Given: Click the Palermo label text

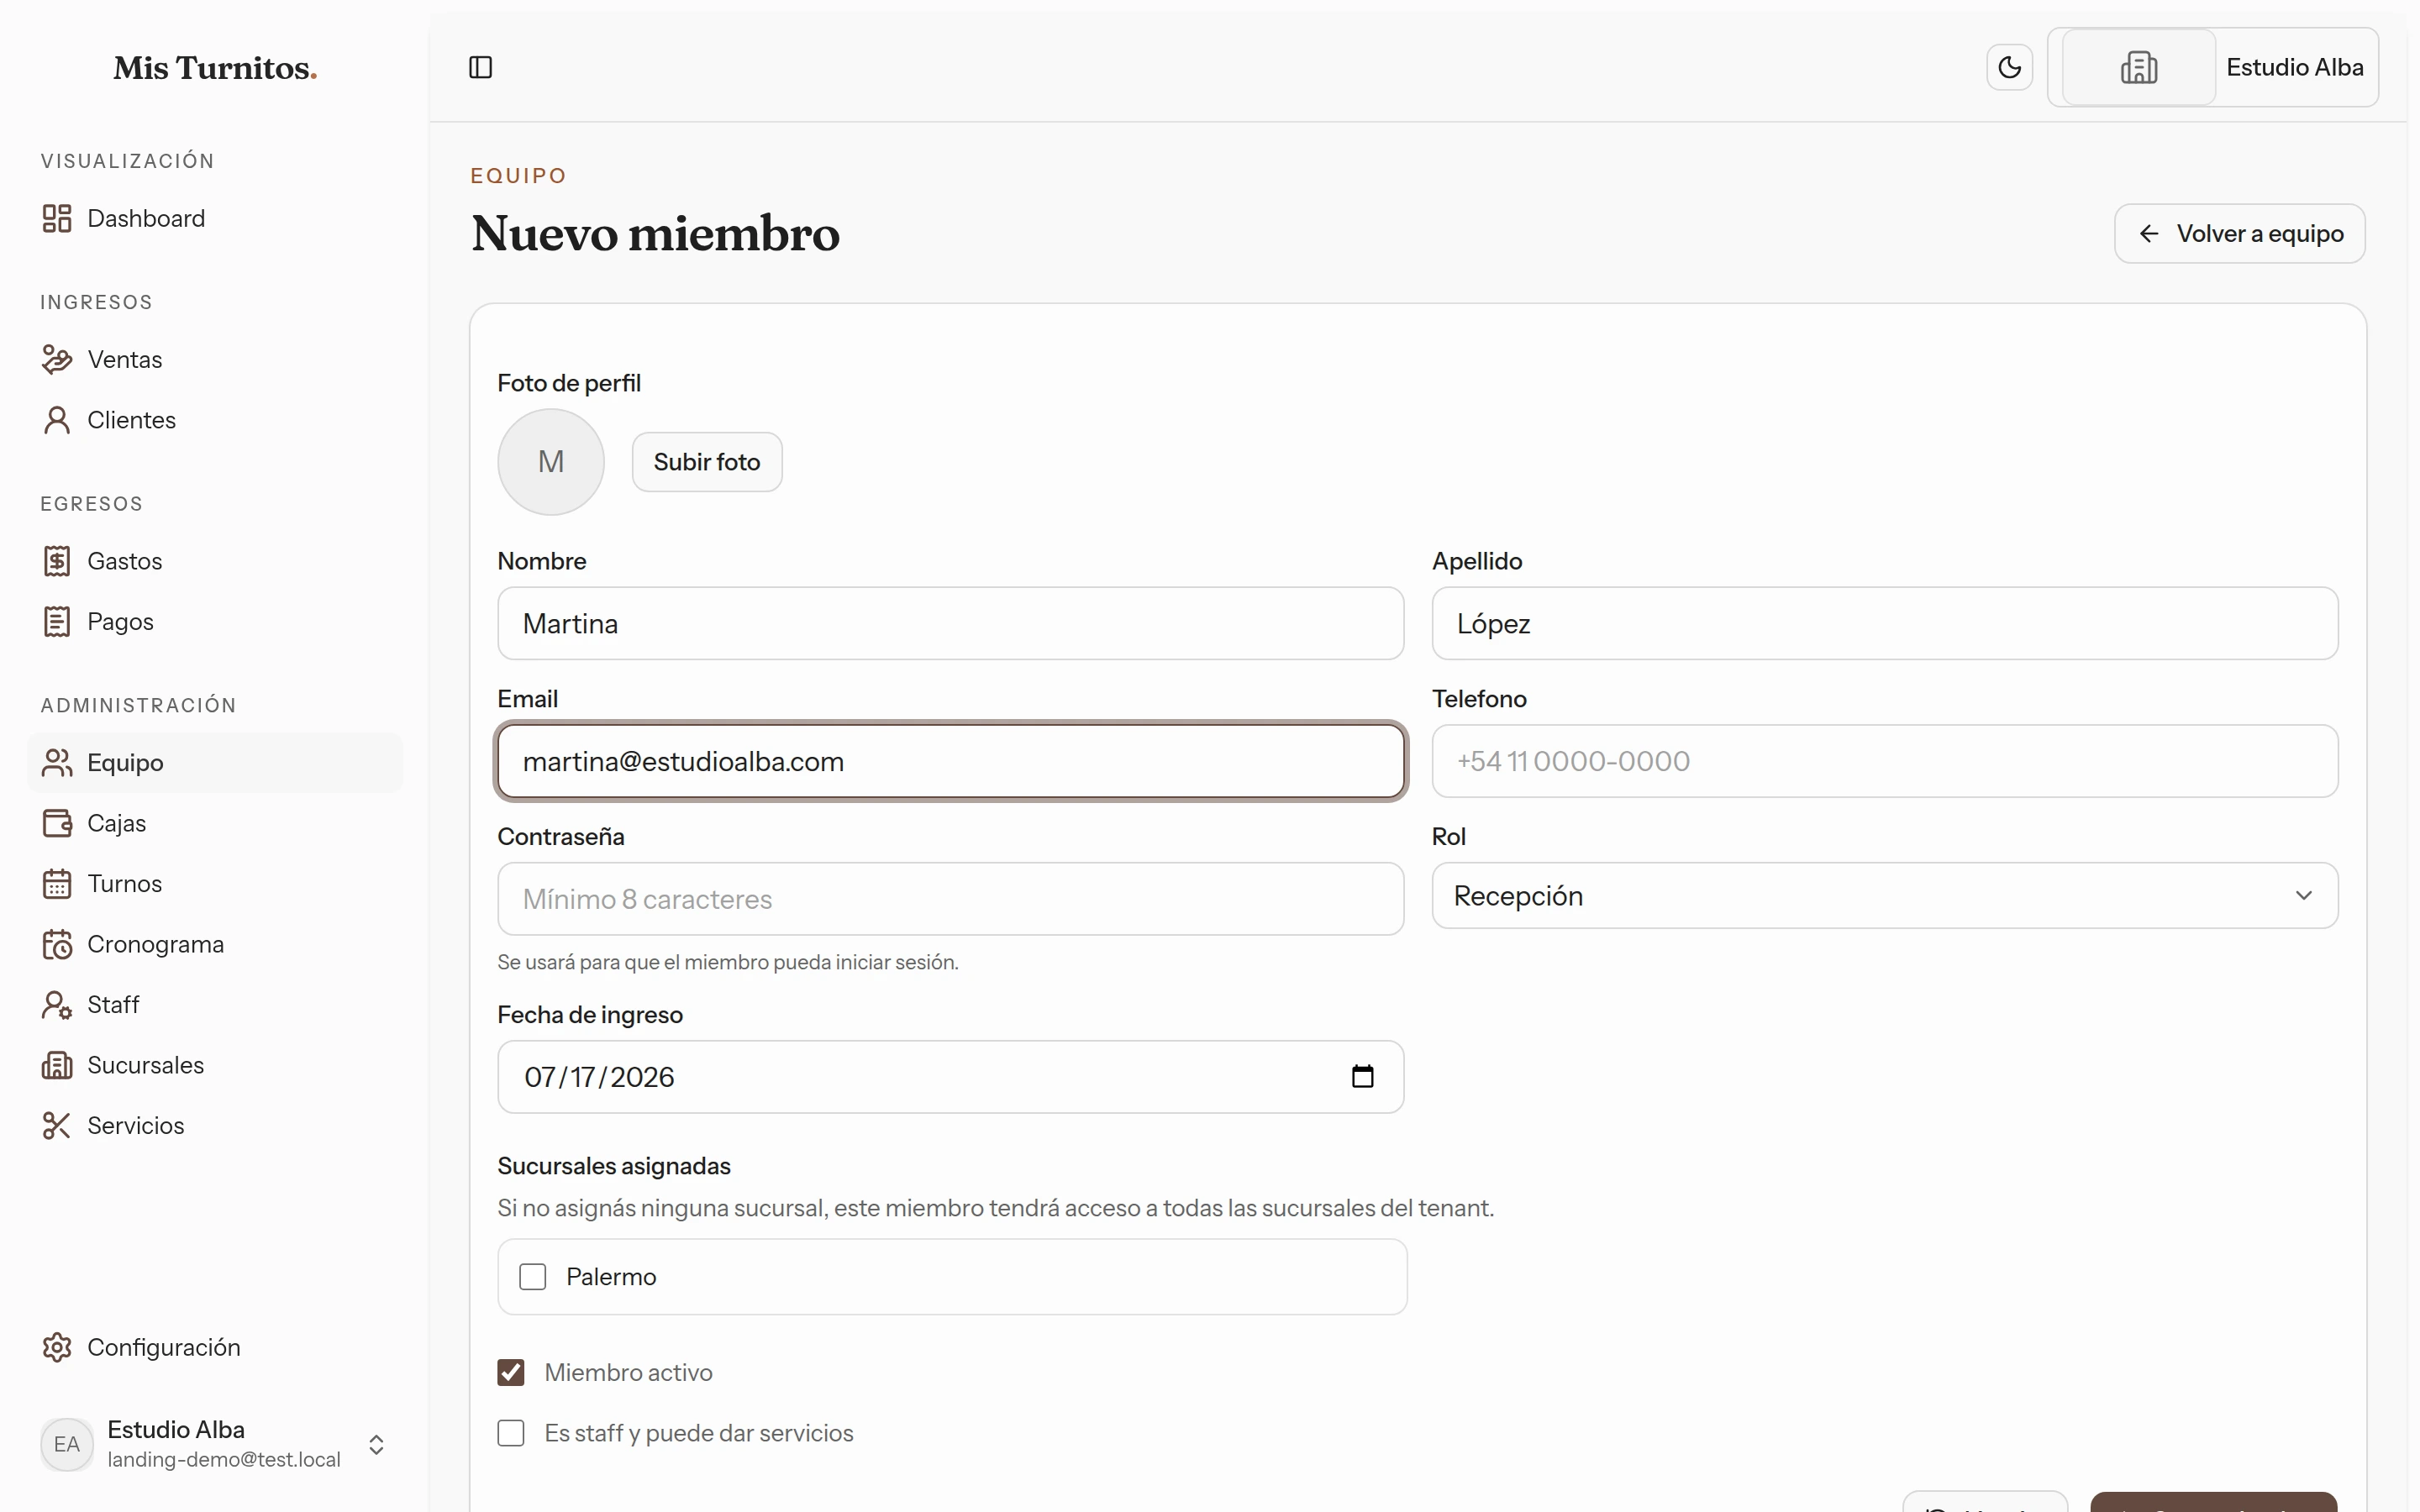Looking at the screenshot, I should click(x=611, y=1277).
